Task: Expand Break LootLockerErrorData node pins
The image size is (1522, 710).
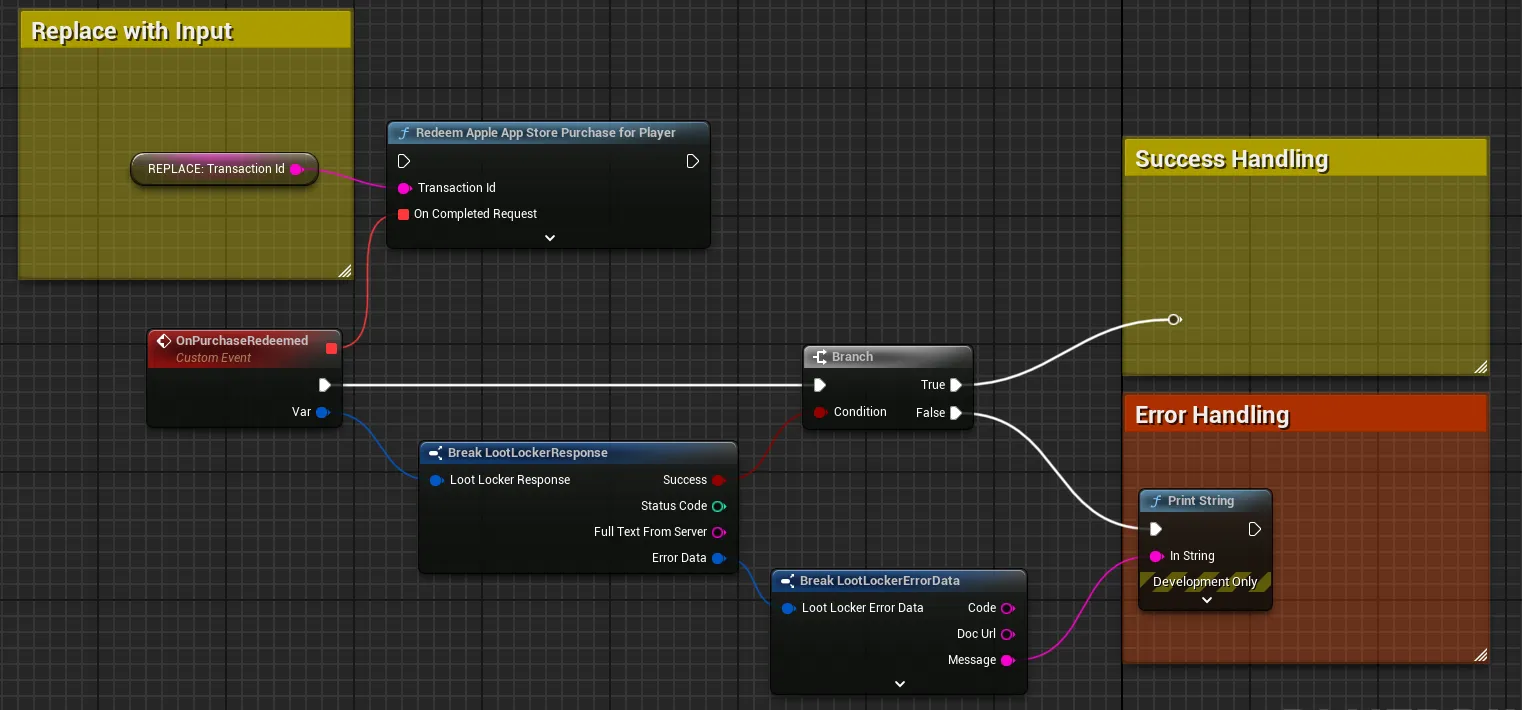Action: pyautogui.click(x=899, y=684)
